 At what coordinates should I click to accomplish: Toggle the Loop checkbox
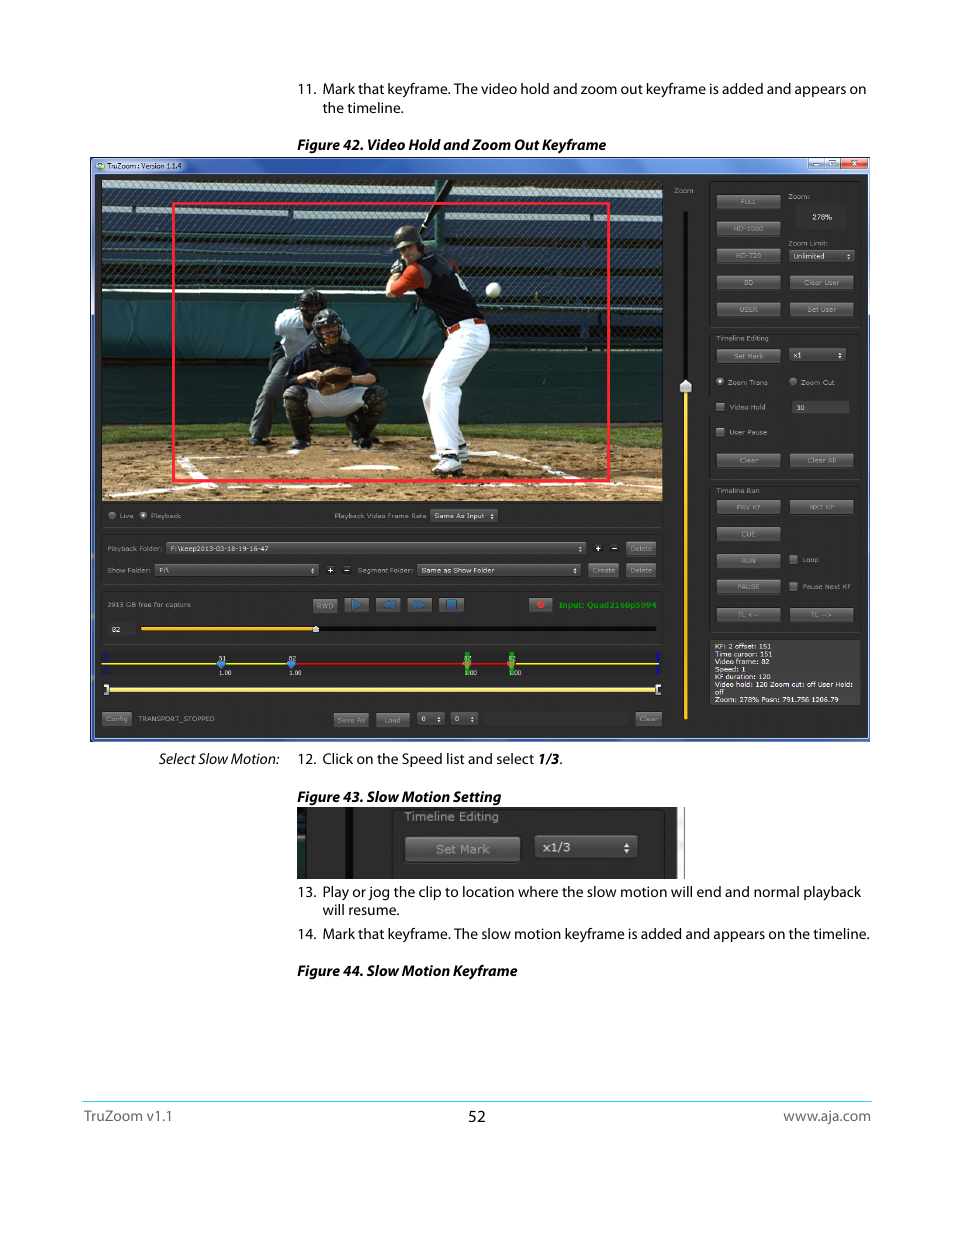point(793,560)
